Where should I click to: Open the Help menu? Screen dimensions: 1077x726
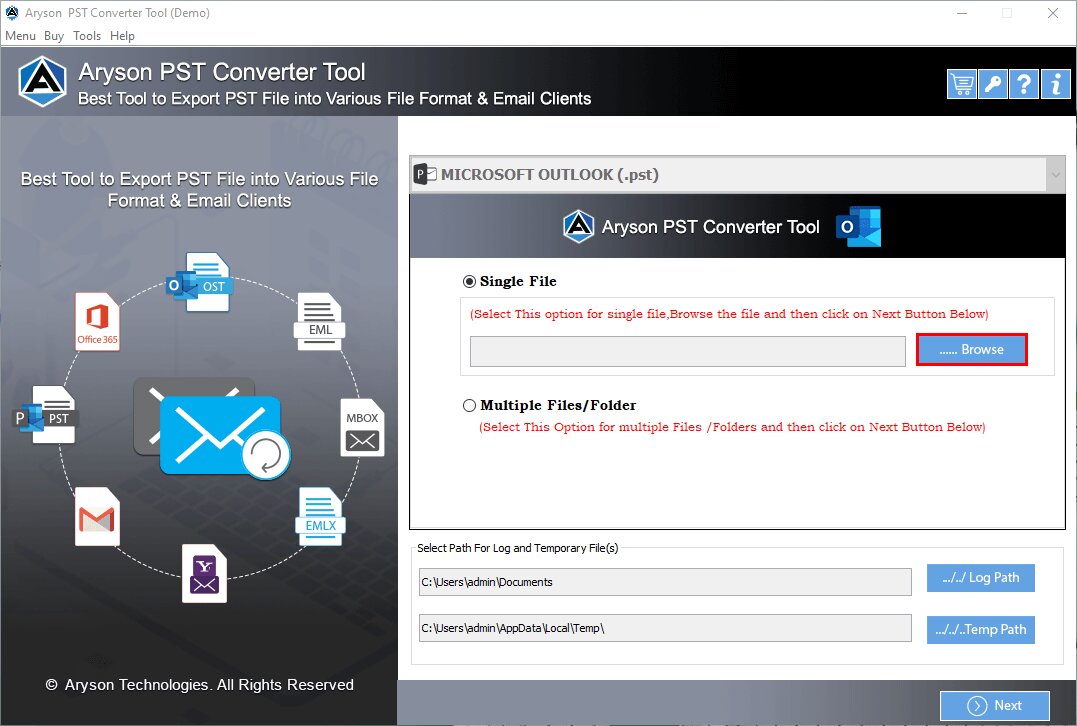coord(122,36)
